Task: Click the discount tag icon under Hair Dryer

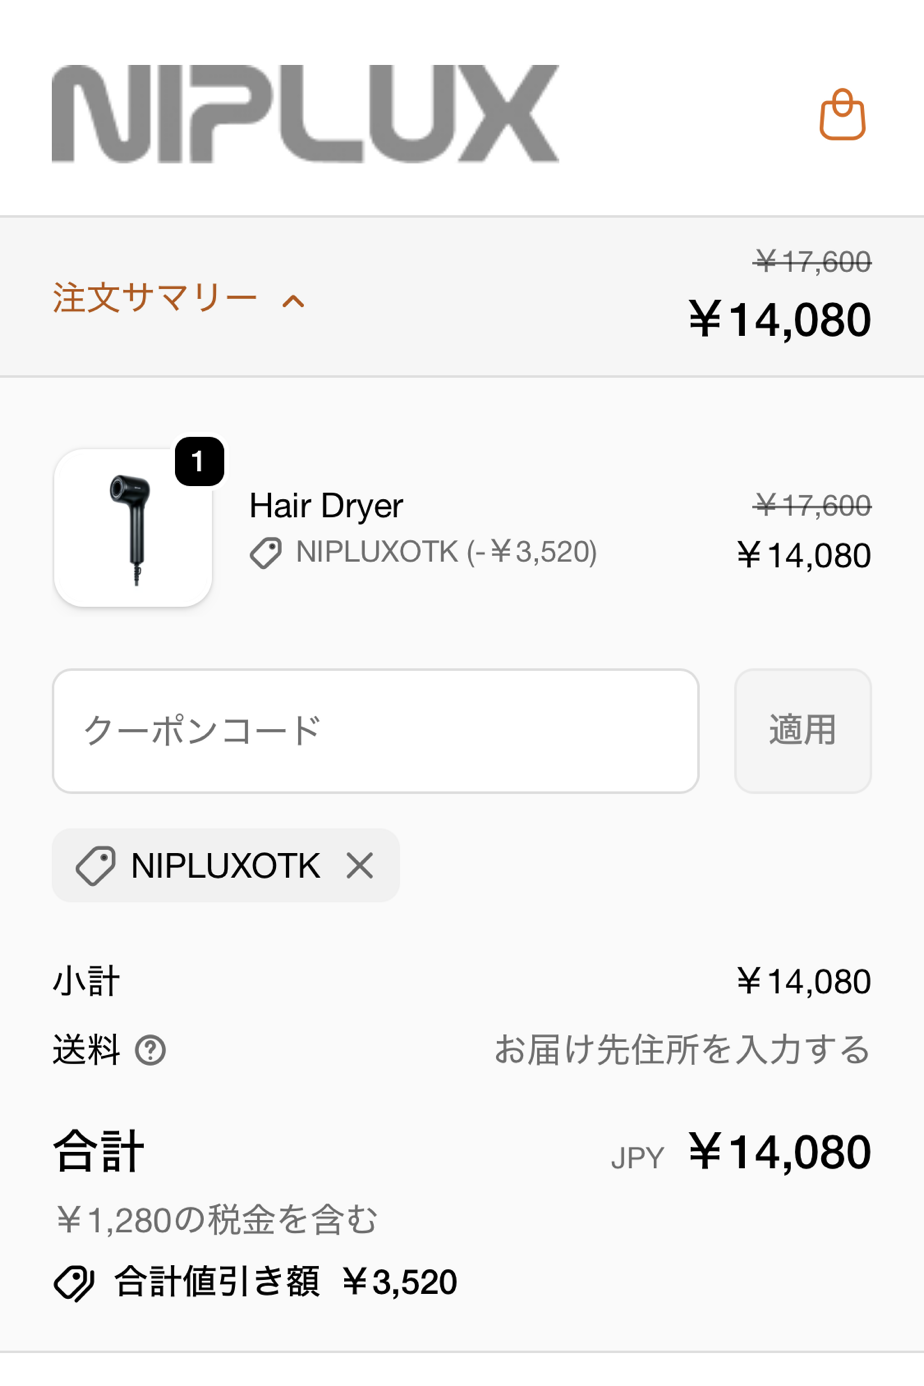Action: click(x=266, y=553)
